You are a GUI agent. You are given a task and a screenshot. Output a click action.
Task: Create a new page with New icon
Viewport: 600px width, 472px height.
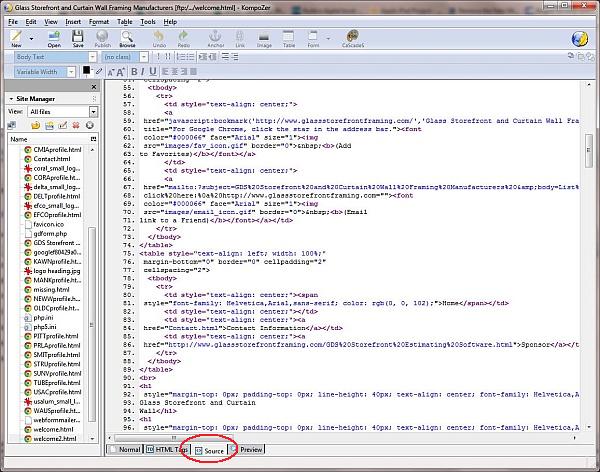16,38
